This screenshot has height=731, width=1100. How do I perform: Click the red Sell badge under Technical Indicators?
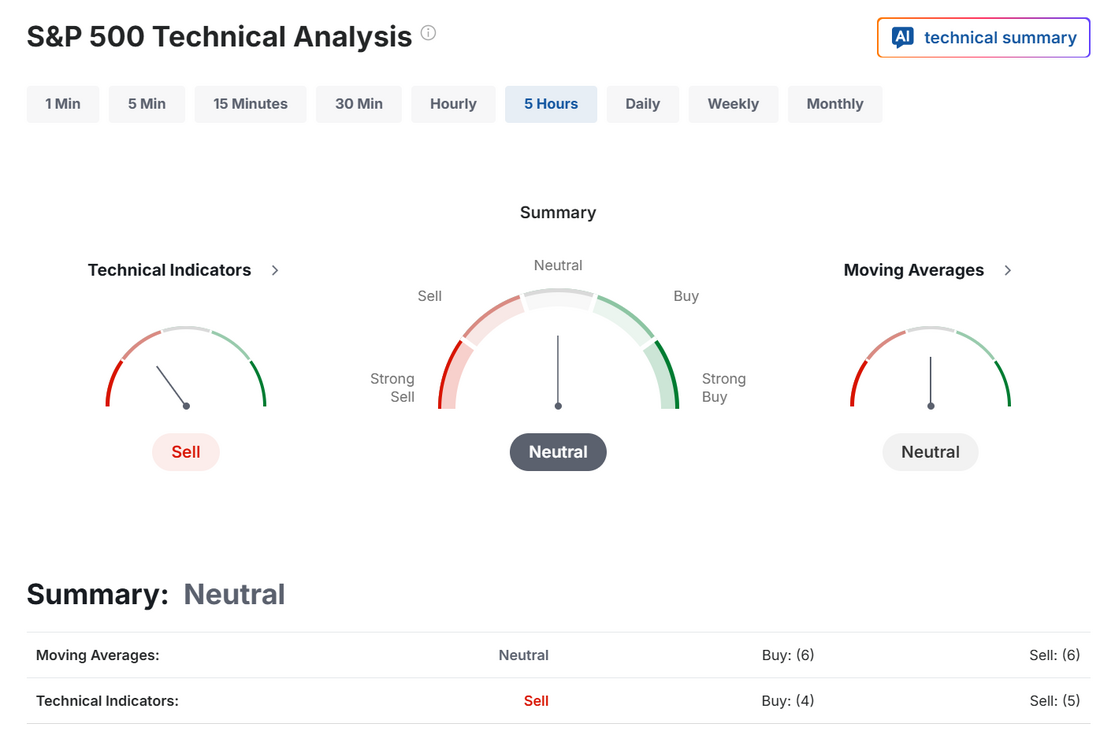[x=186, y=452]
